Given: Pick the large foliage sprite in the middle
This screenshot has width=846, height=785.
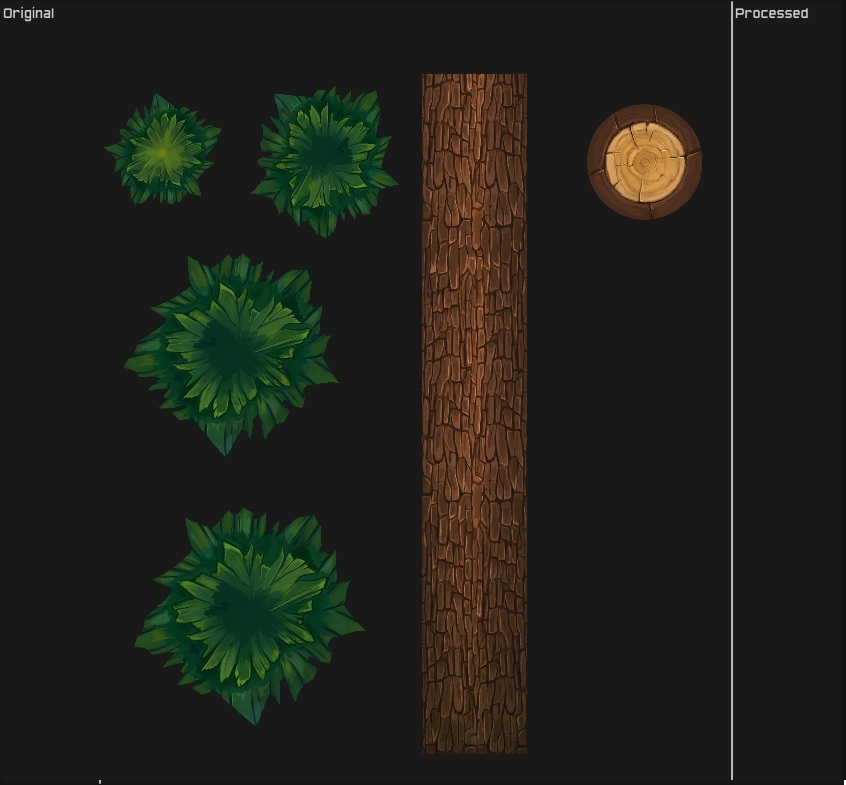Looking at the screenshot, I should point(231,354).
